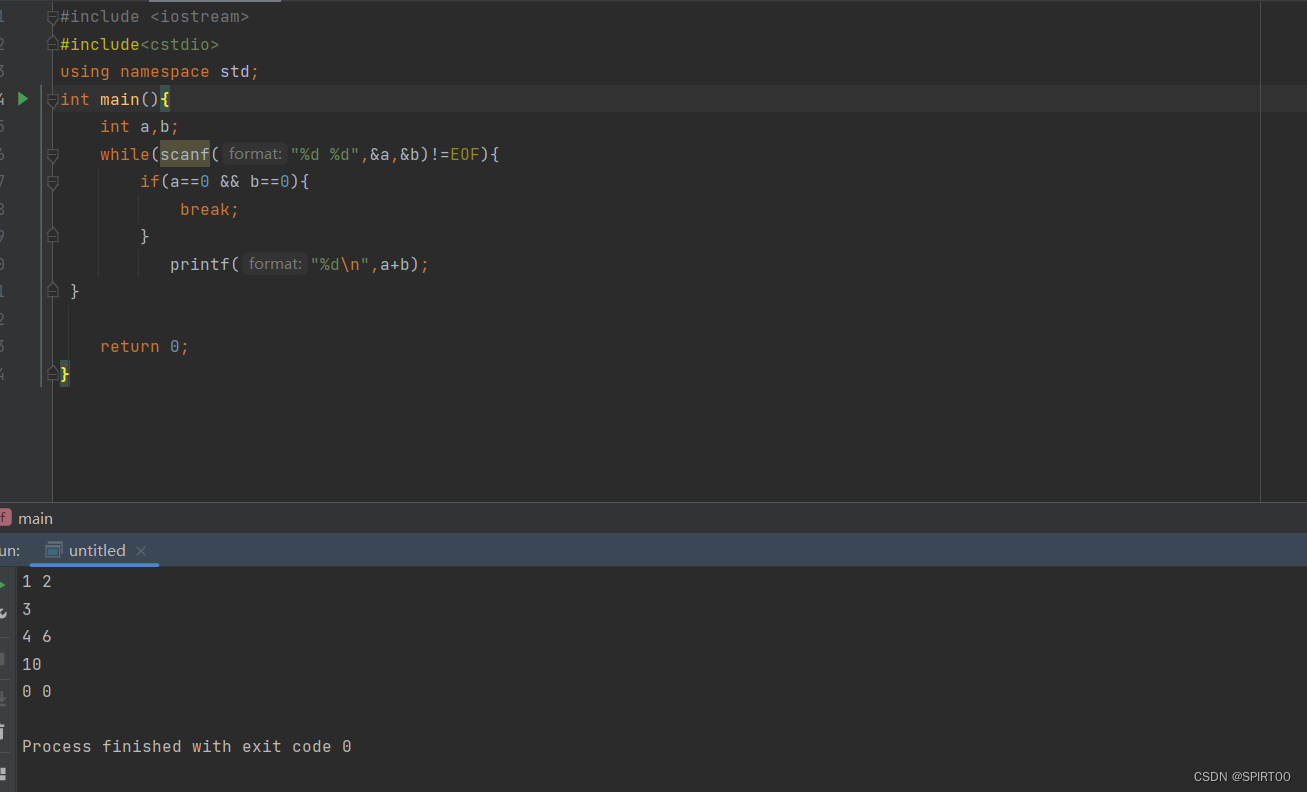Click console input line '4 6'
The width and height of the screenshot is (1307, 792).
pos(37,636)
